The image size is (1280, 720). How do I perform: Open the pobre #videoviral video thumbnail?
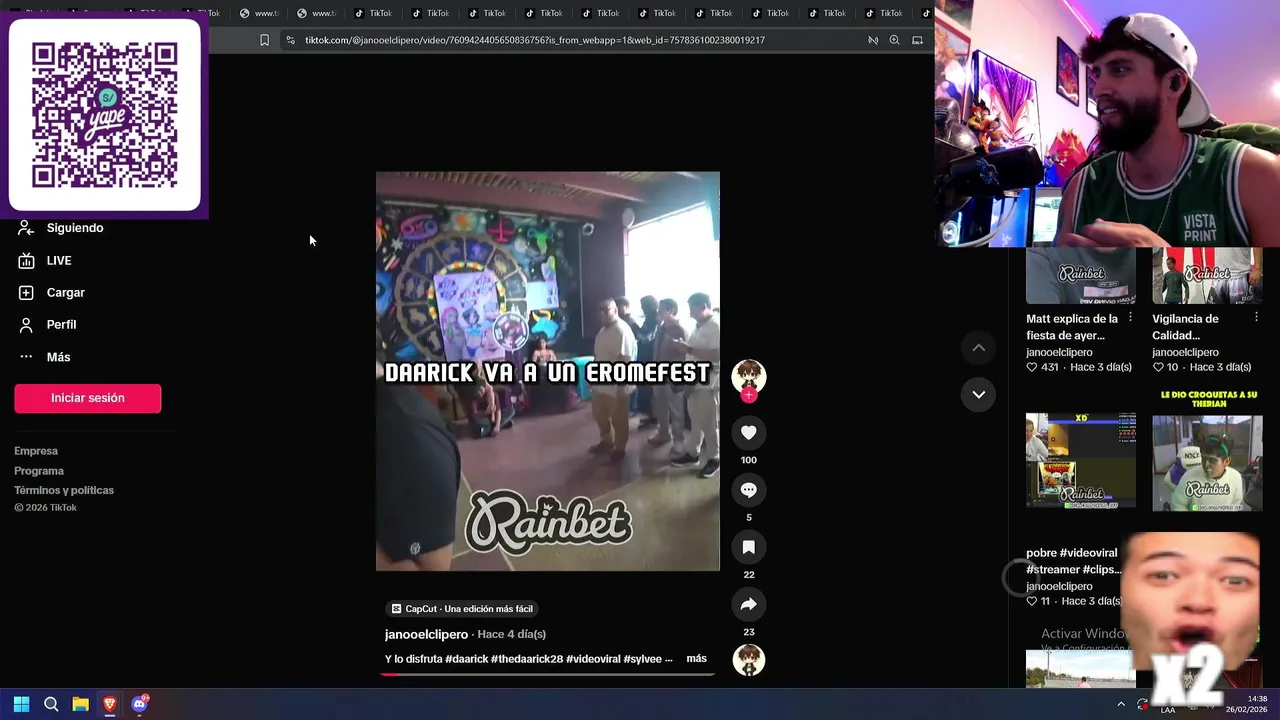click(1080, 462)
